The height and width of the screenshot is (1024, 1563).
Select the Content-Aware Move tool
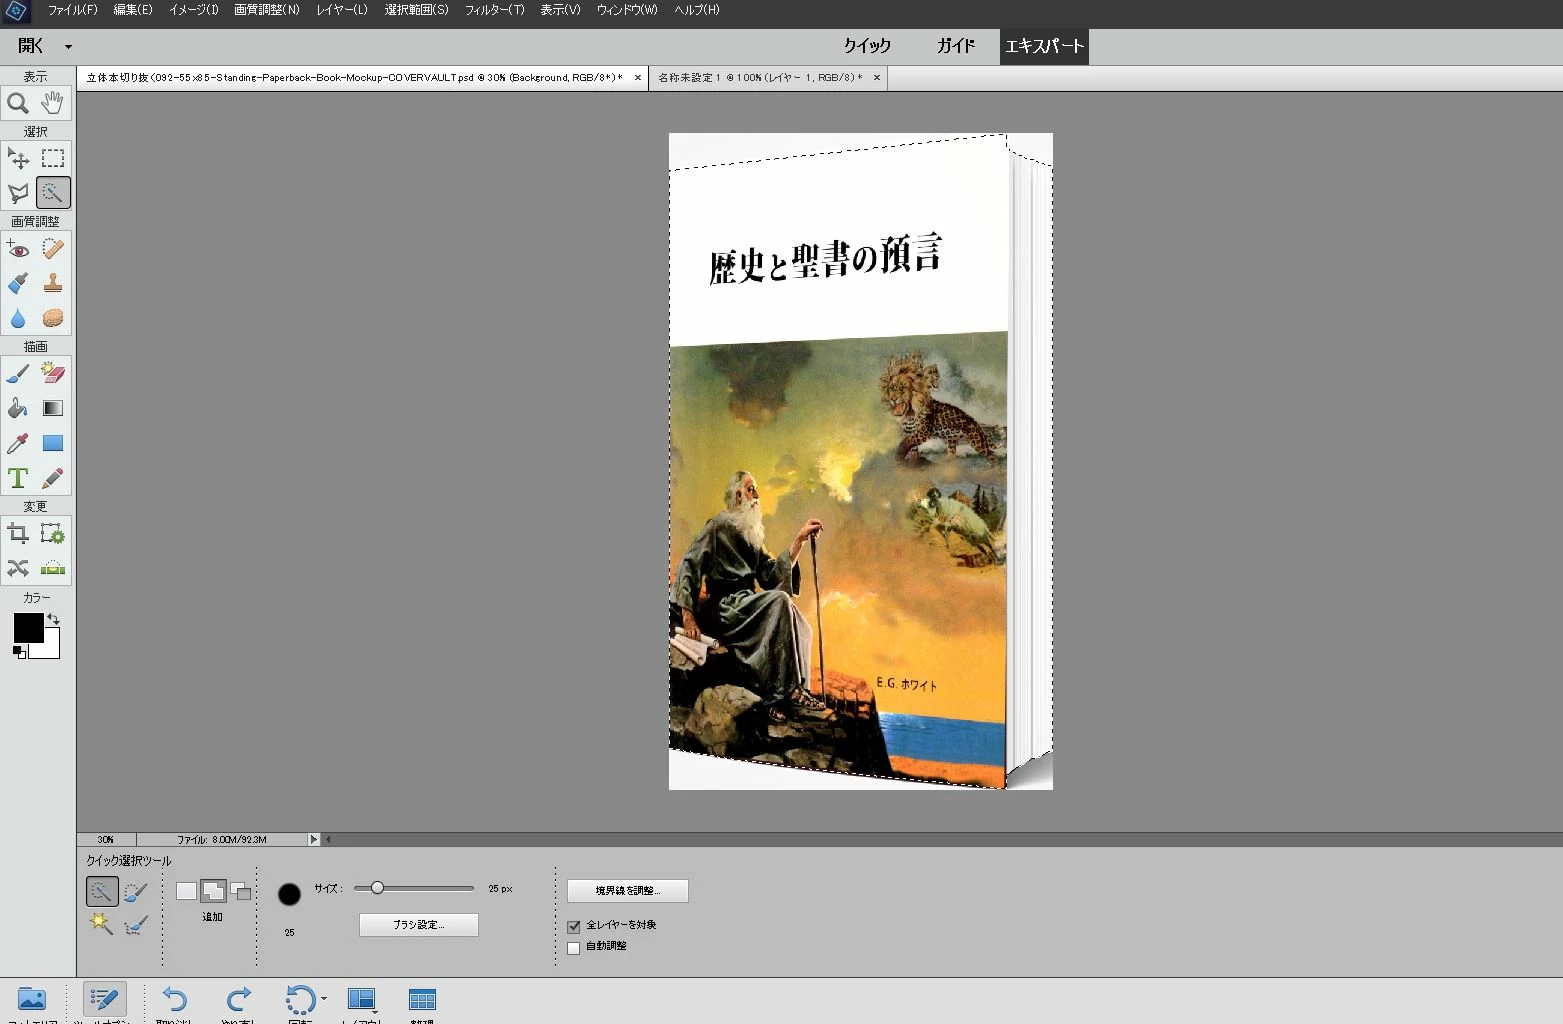(18, 568)
